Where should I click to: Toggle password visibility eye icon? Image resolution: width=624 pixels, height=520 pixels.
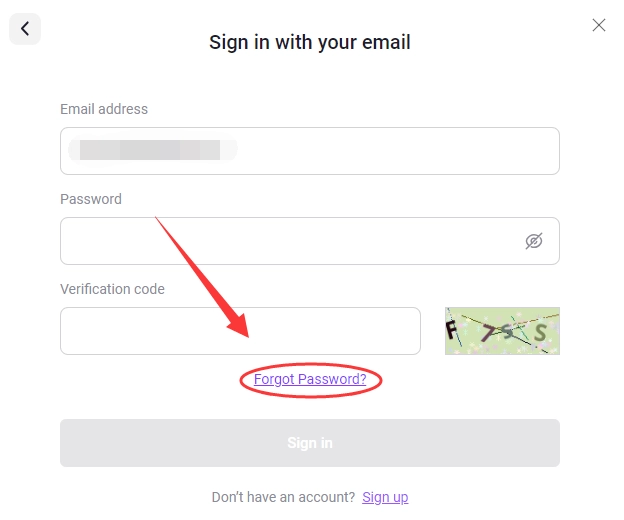[x=534, y=241]
